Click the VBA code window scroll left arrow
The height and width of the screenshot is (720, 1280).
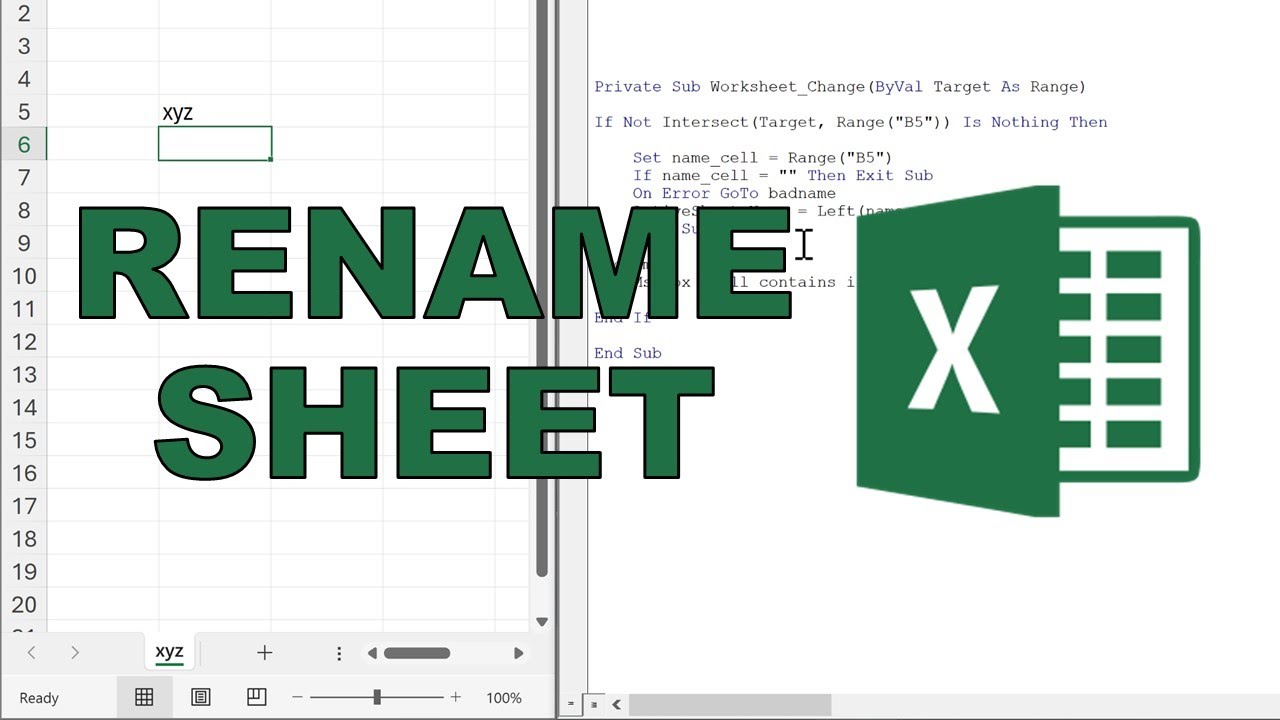(x=616, y=704)
